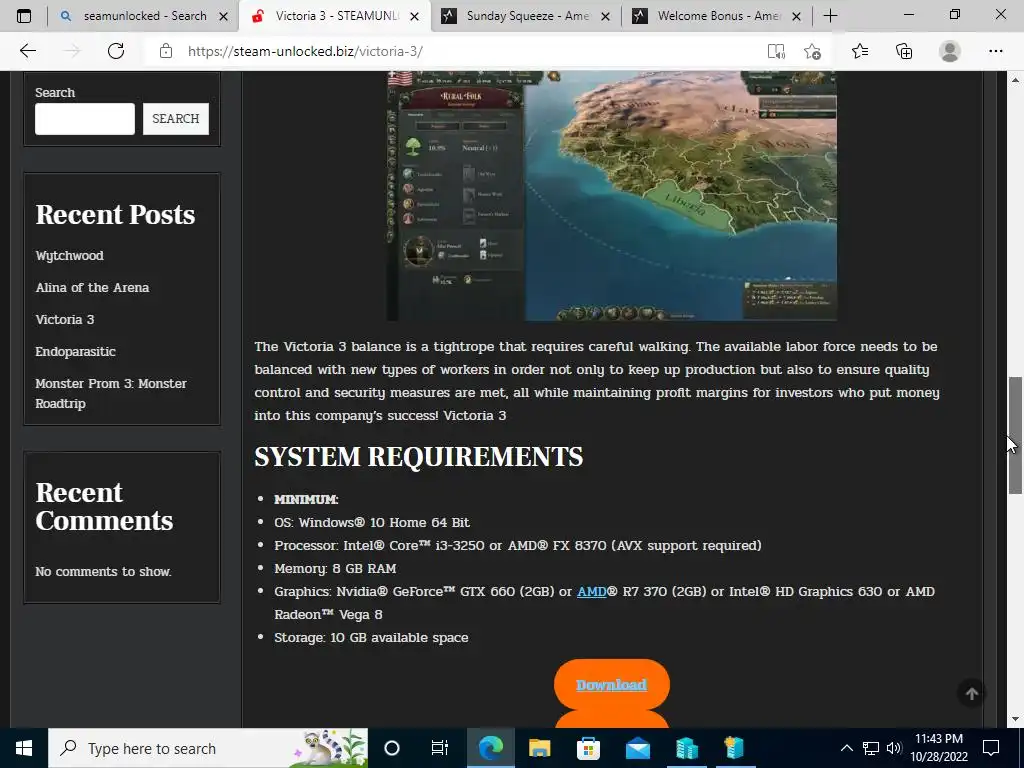Click the address bar URL
1024x768 pixels.
[305, 51]
